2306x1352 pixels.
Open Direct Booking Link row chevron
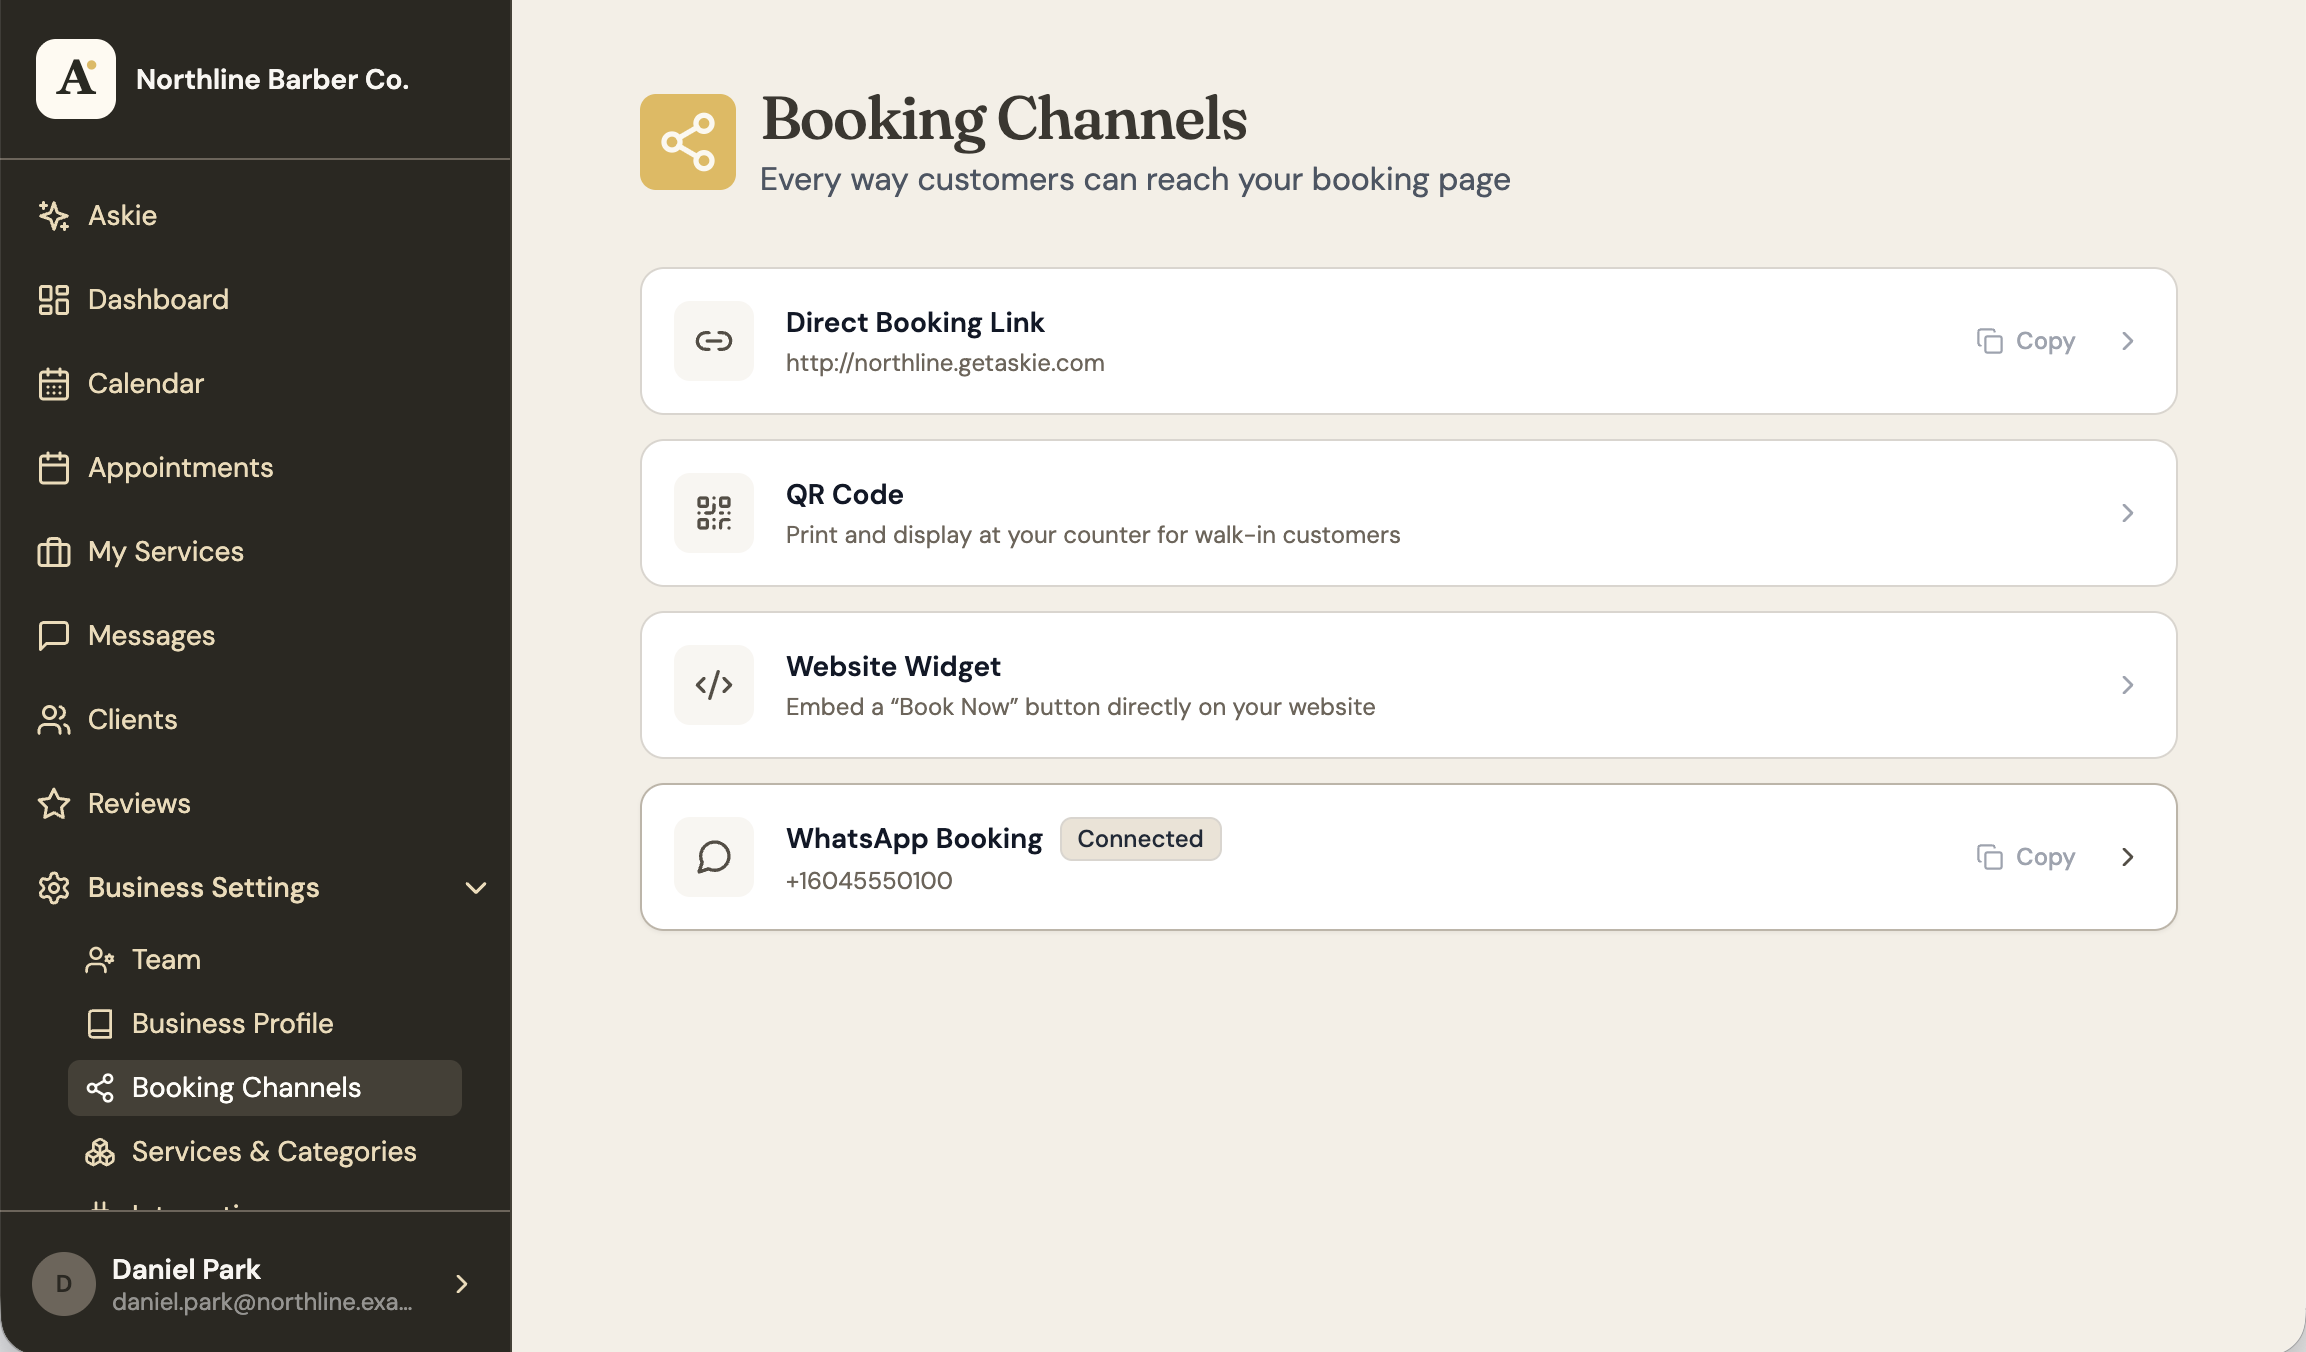tap(2128, 341)
